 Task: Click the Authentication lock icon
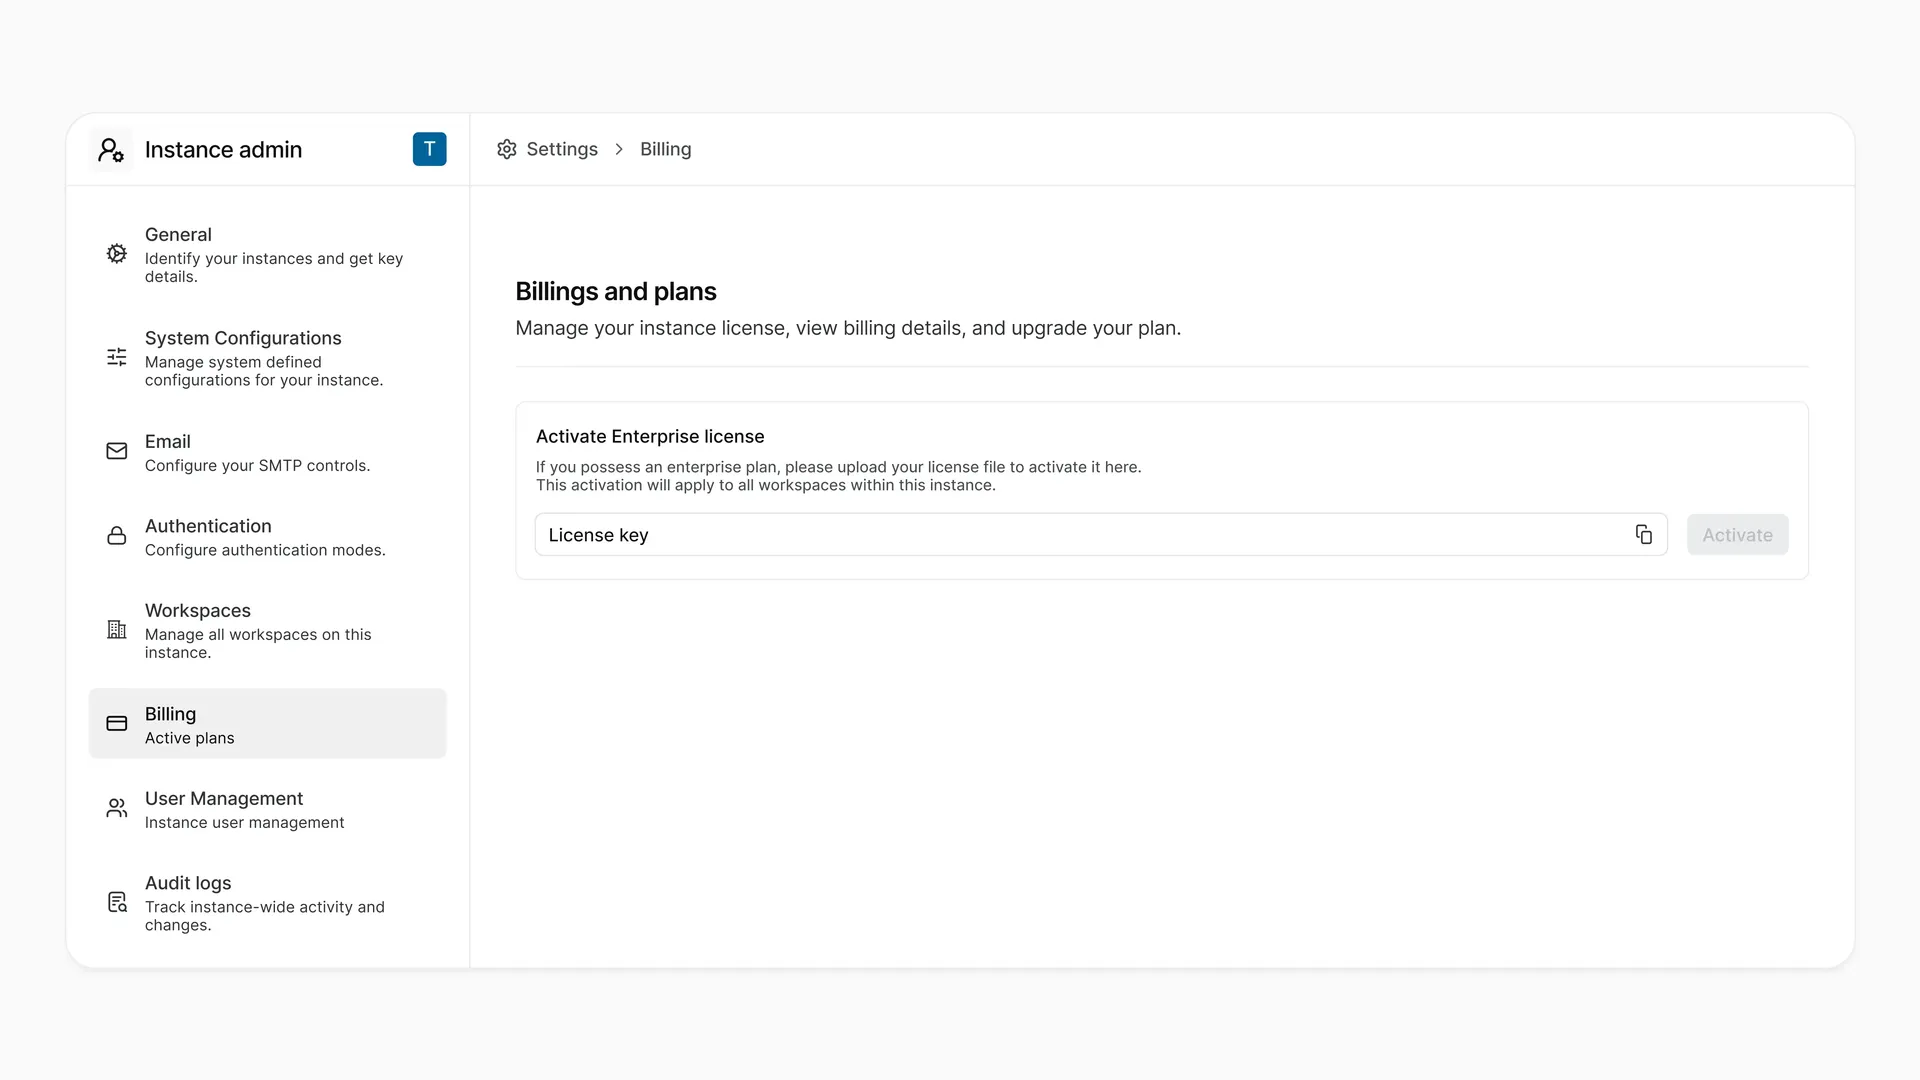point(117,536)
